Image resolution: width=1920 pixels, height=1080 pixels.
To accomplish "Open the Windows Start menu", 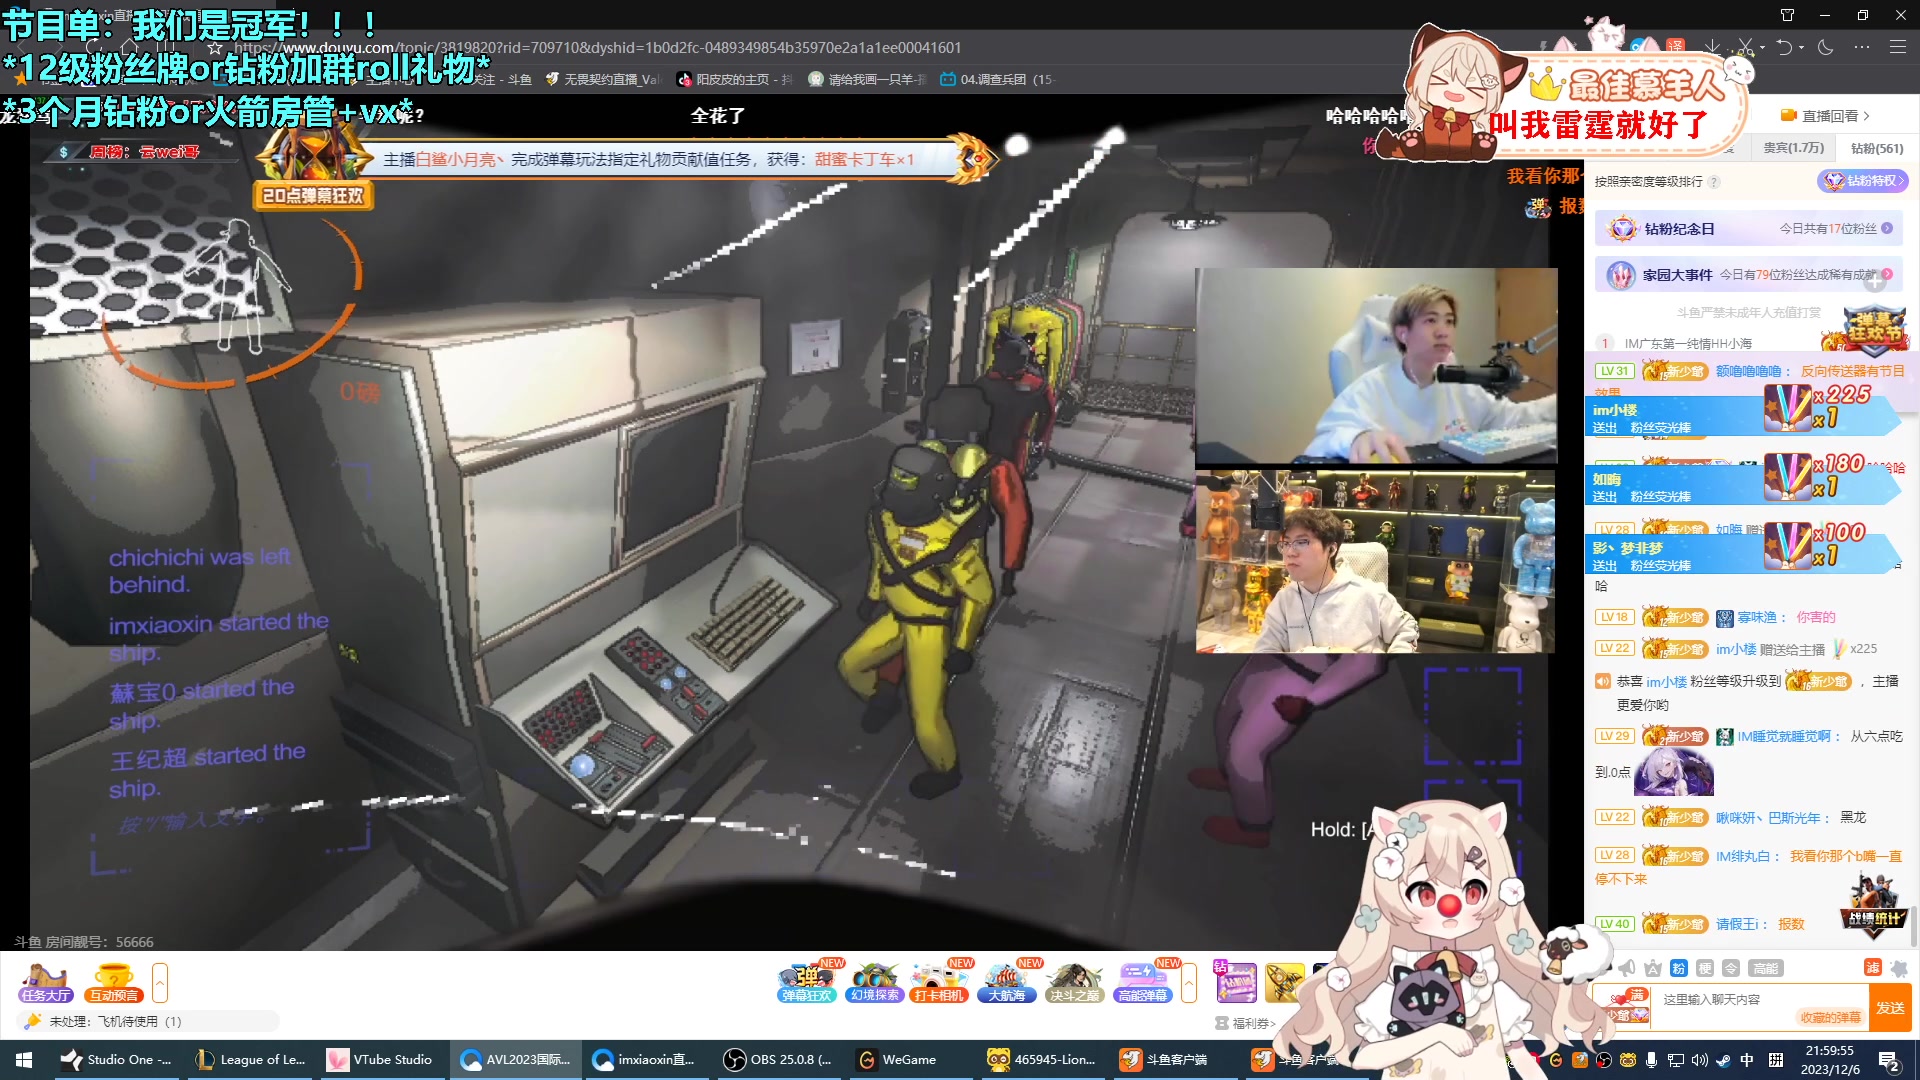I will [24, 1060].
